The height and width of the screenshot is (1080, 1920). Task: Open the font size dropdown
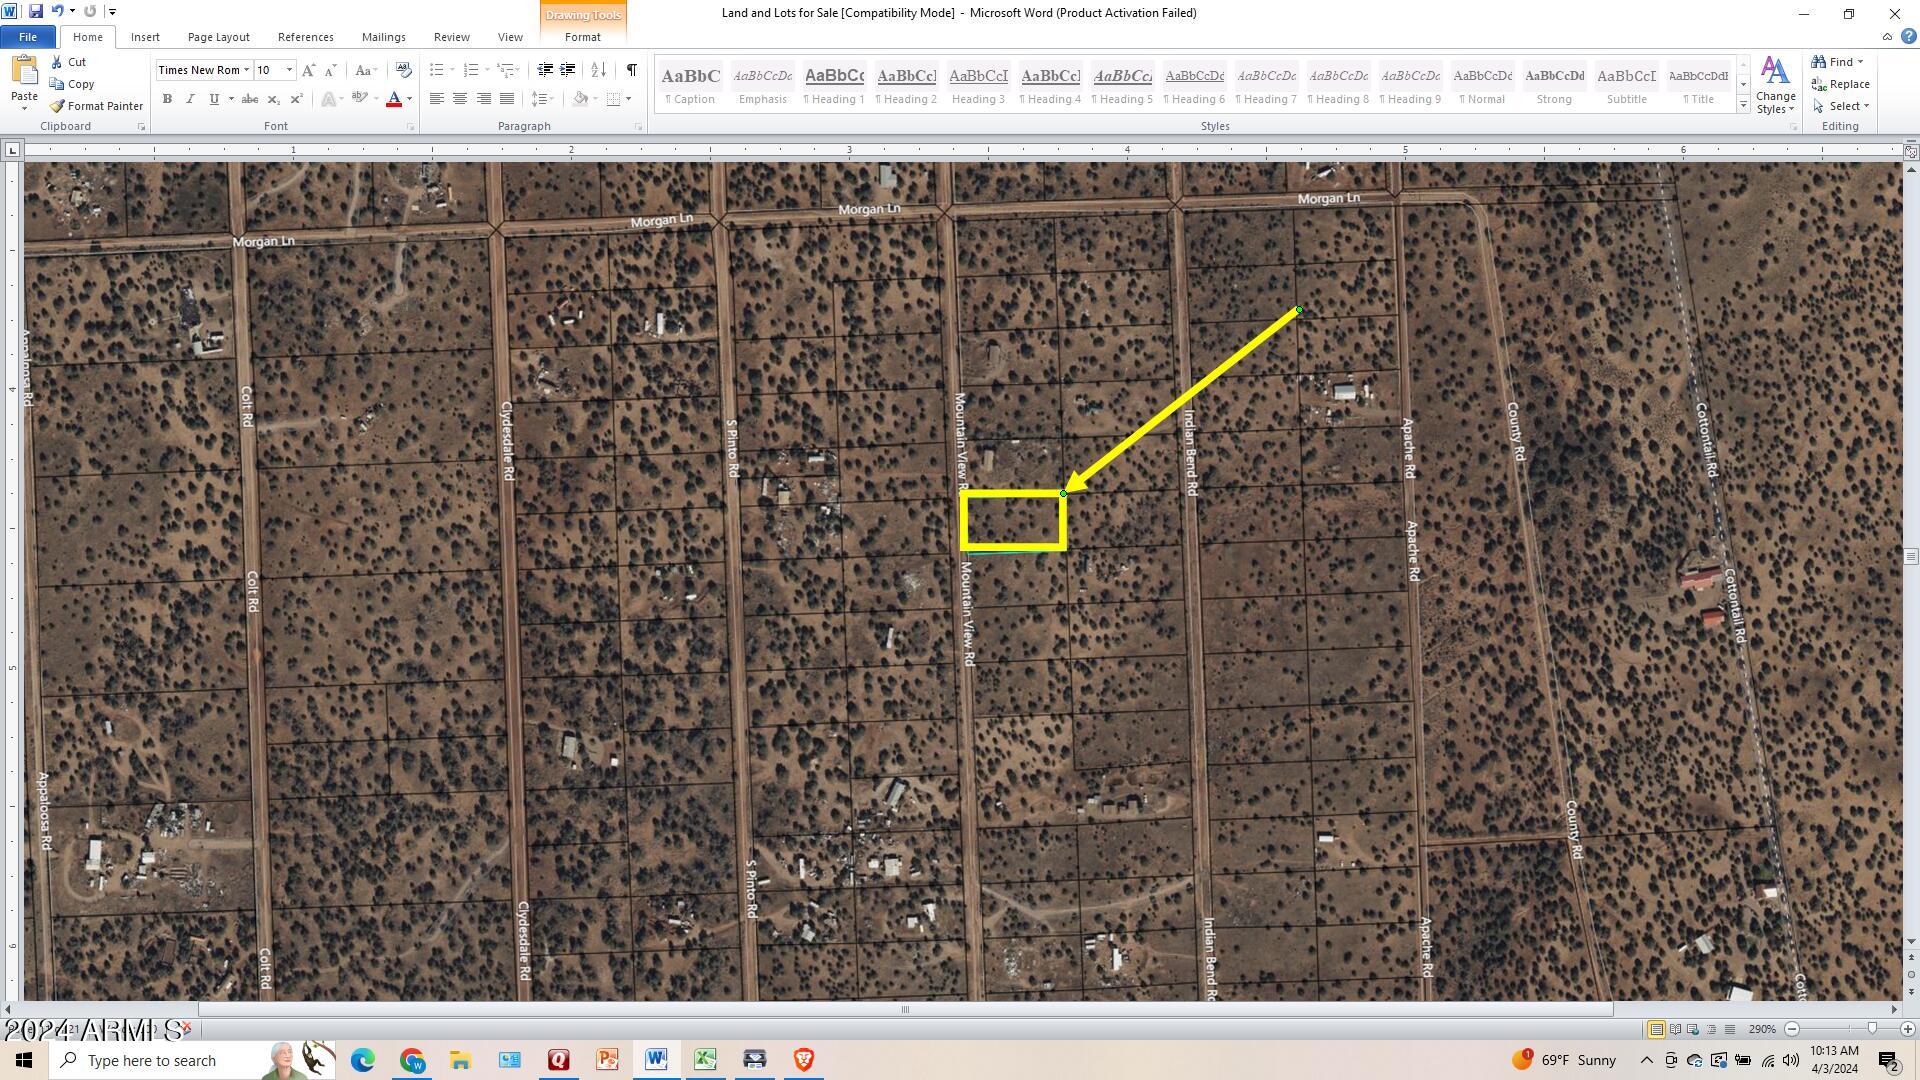click(x=289, y=70)
